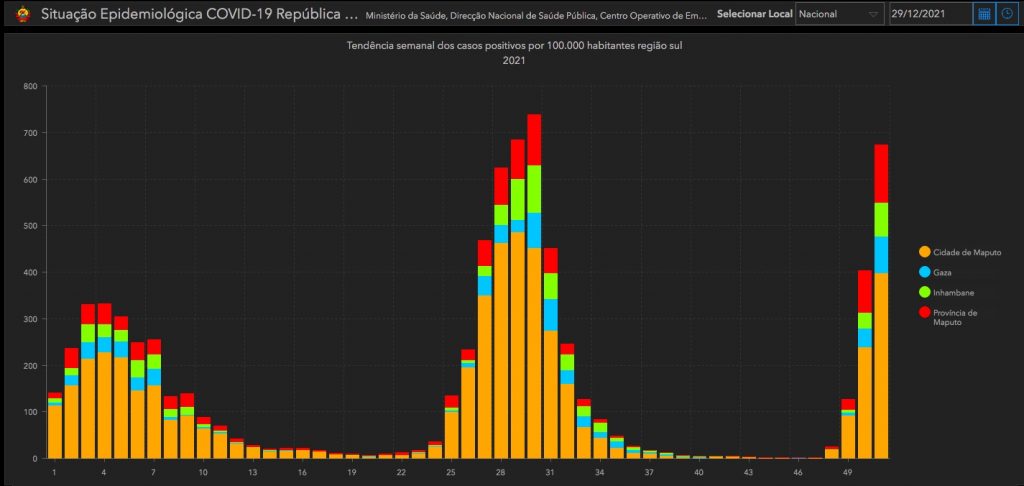This screenshot has height=486, width=1024.
Task: Click the bar for week 25
Action: (451, 432)
